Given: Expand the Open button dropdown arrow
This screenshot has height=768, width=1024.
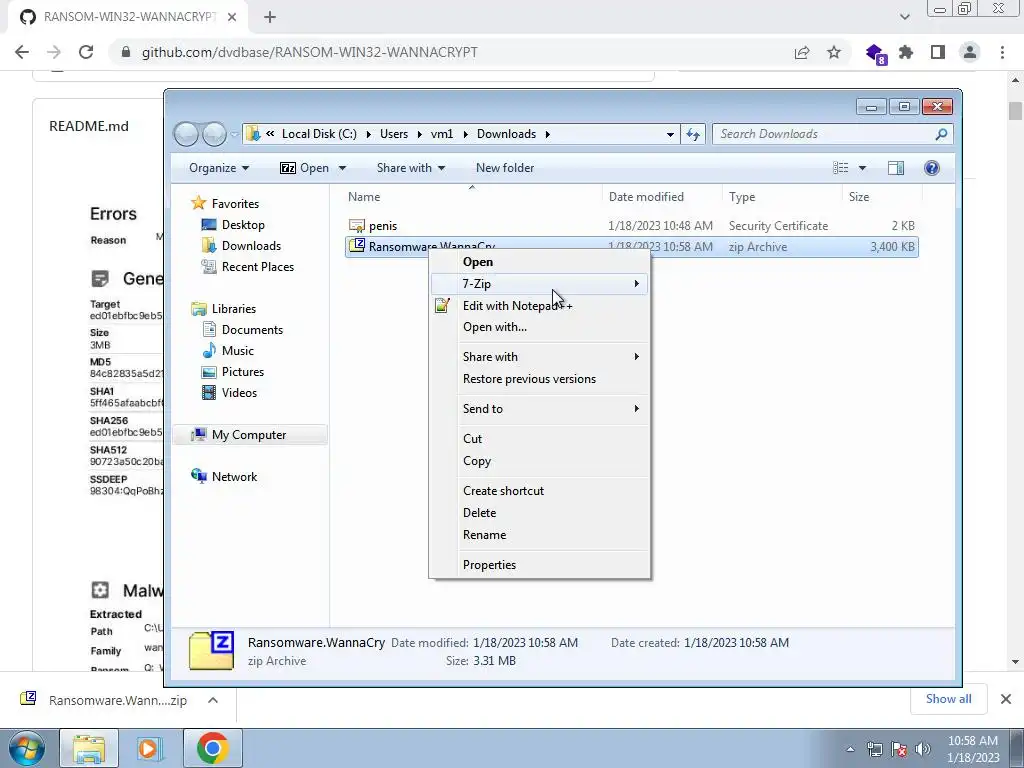Looking at the screenshot, I should [x=342, y=168].
